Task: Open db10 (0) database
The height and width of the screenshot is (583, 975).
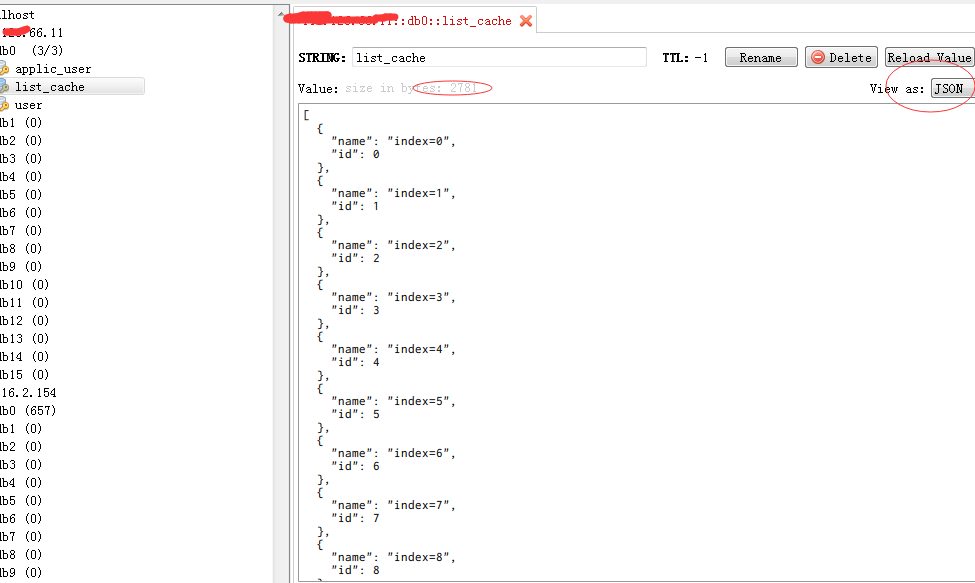Action: [x=24, y=284]
